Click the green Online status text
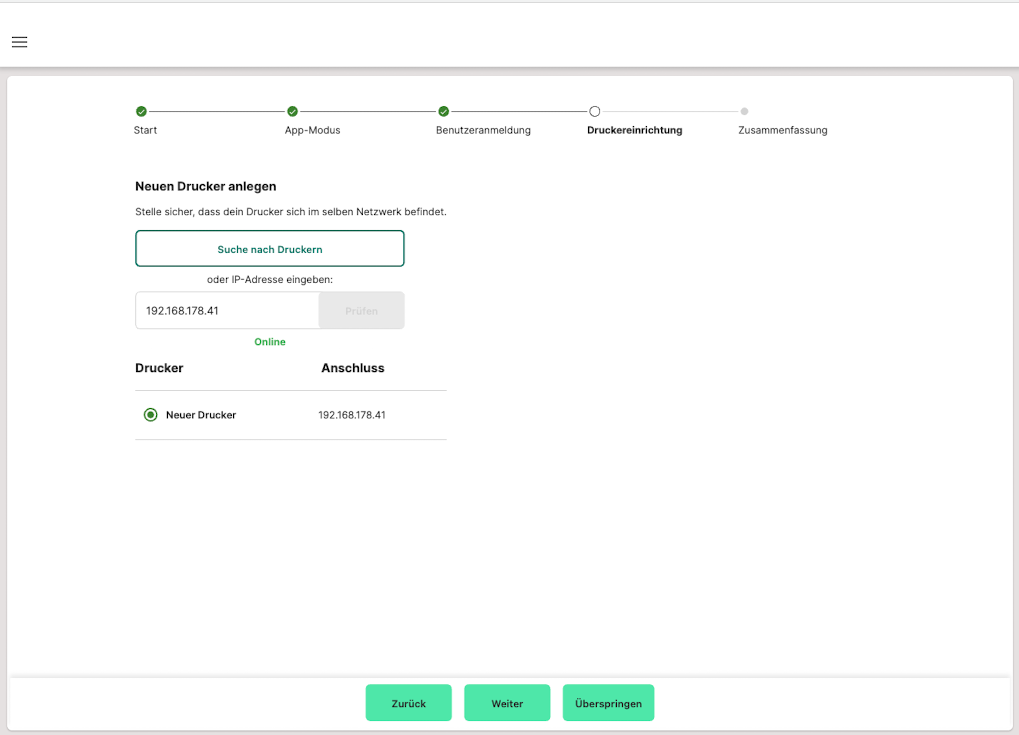Image resolution: width=1019 pixels, height=735 pixels. coord(270,342)
